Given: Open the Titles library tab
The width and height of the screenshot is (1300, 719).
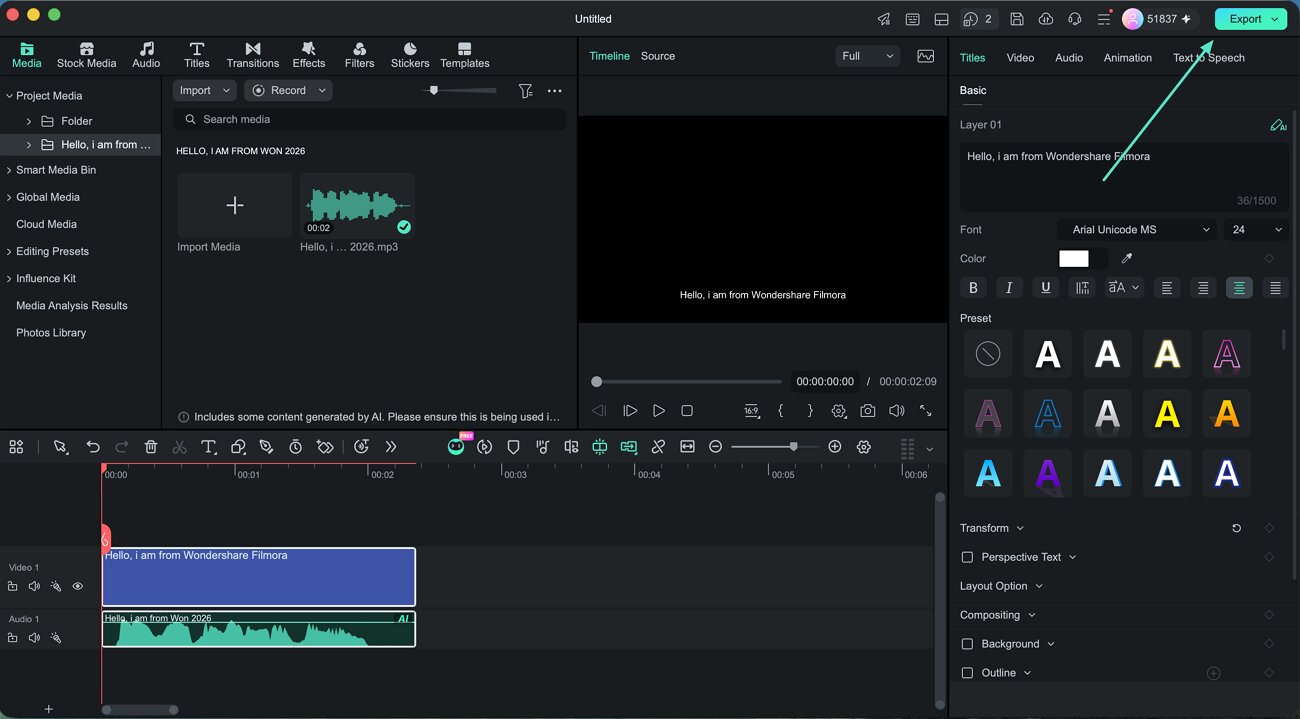Looking at the screenshot, I should [x=197, y=55].
